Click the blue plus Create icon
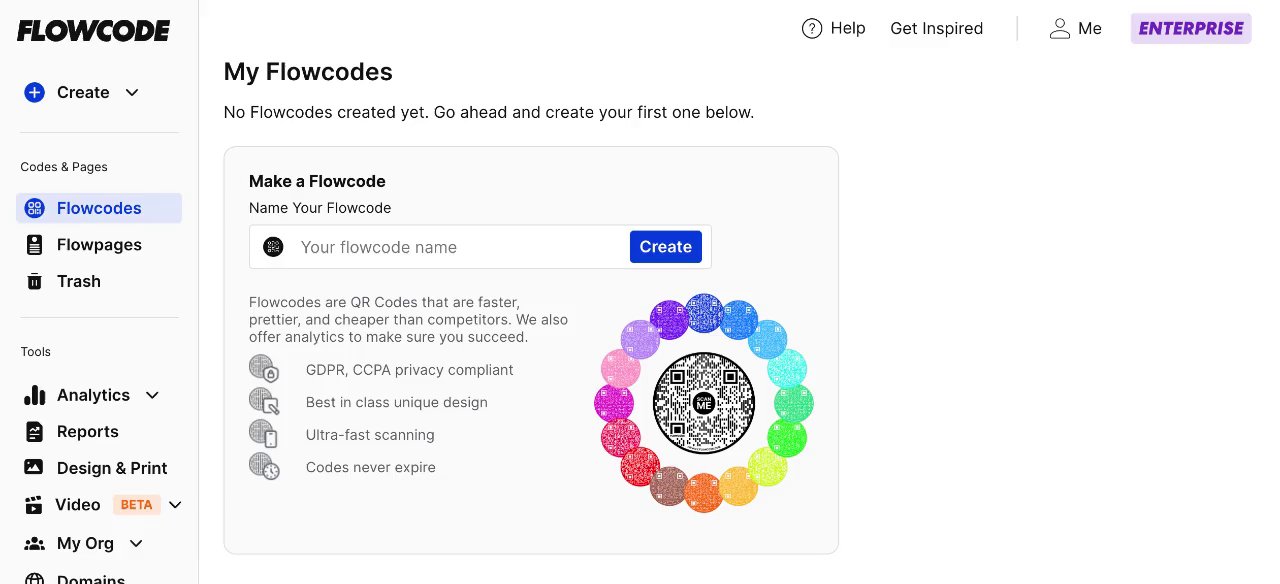This screenshot has width=1280, height=584. point(34,92)
